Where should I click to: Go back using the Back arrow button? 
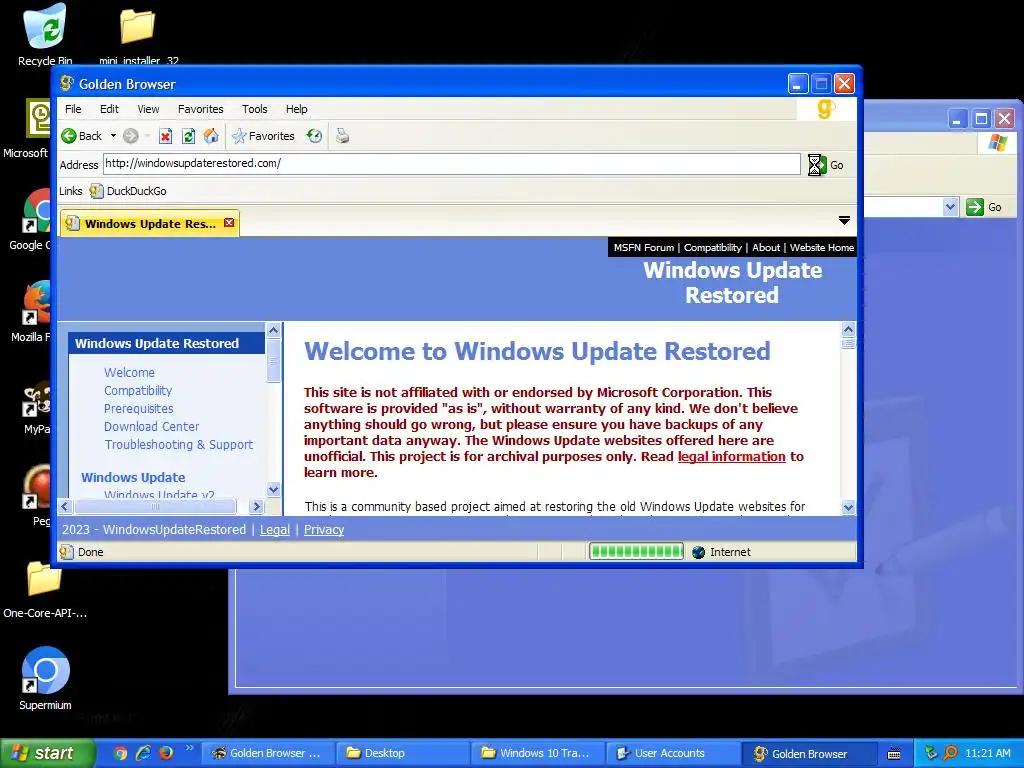(82, 136)
